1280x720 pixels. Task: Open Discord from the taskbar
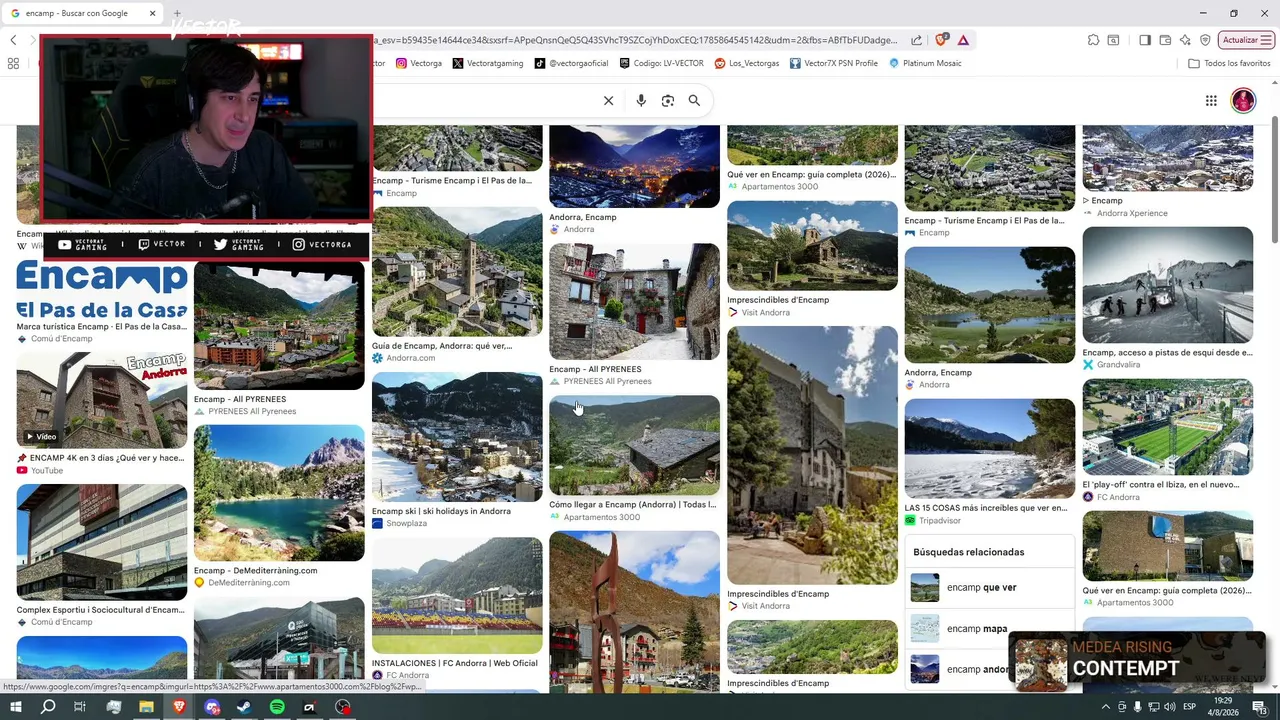click(x=212, y=707)
